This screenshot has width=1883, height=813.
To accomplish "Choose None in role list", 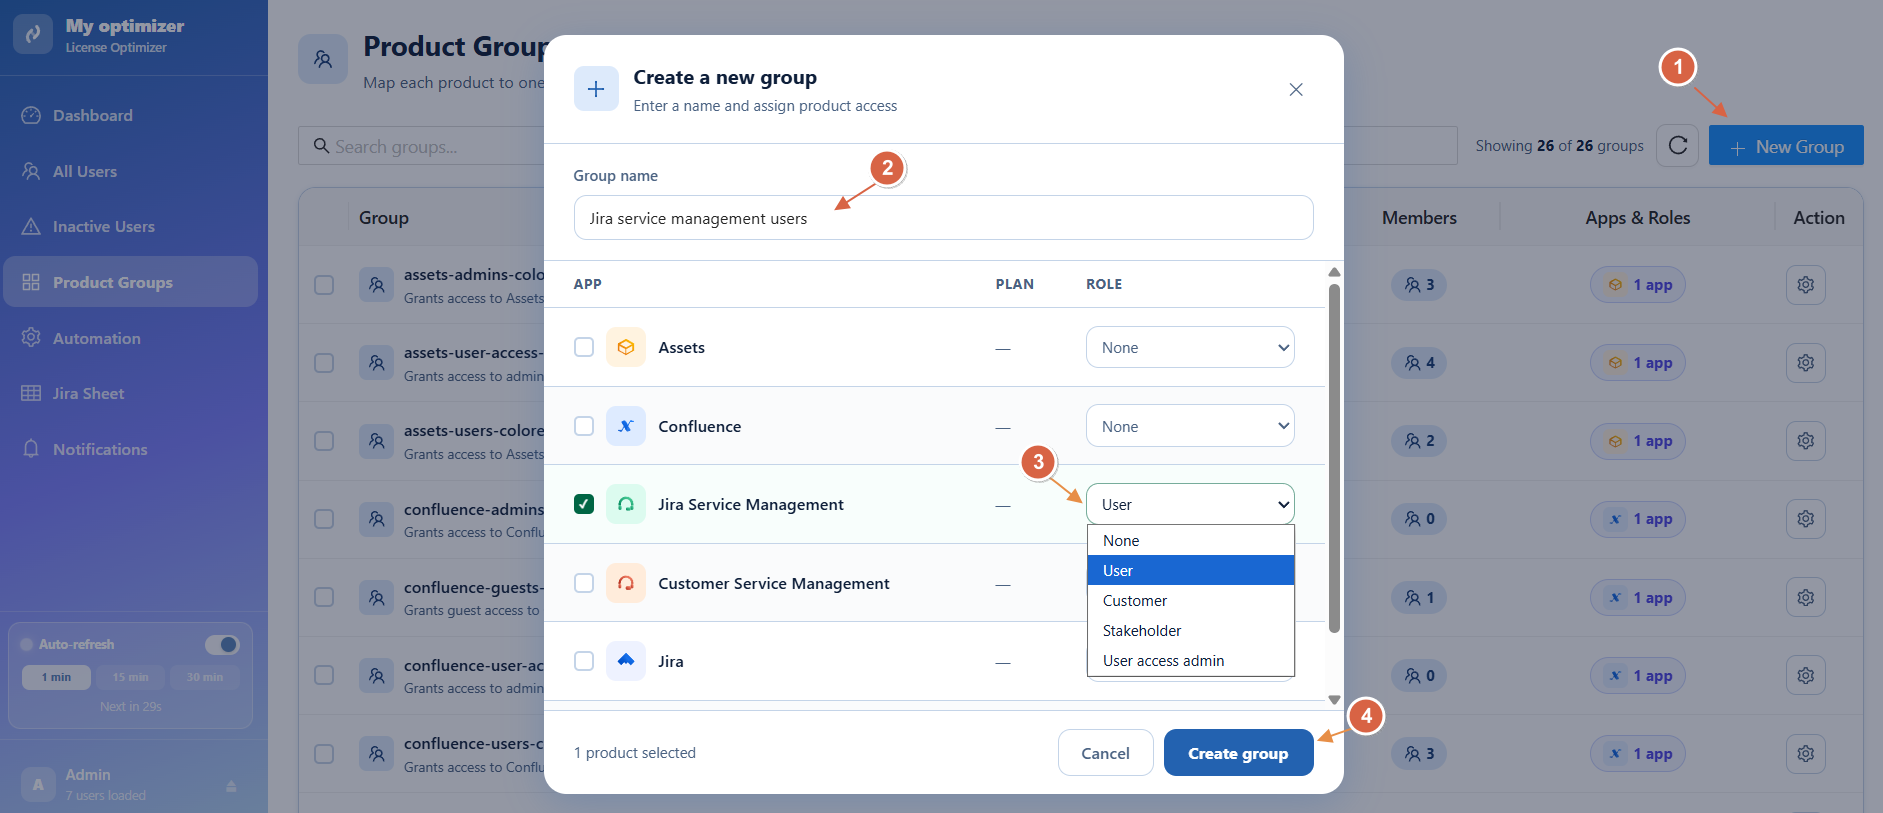I will (1191, 541).
